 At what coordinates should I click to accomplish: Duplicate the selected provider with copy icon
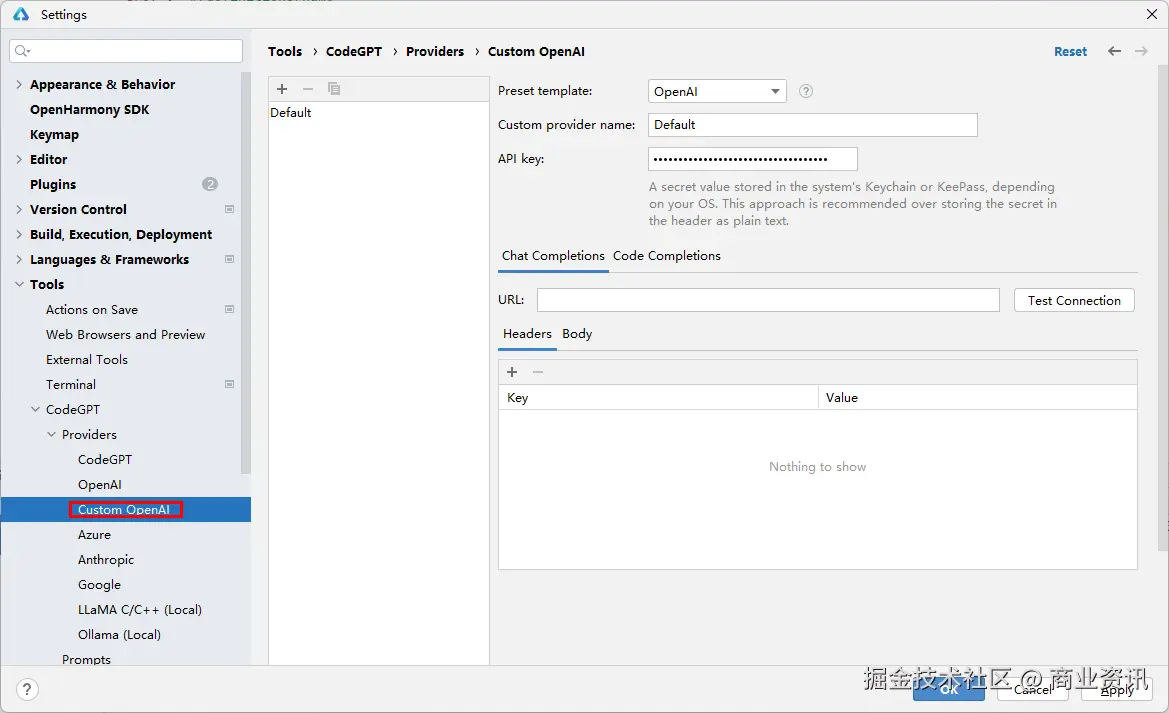pos(334,89)
